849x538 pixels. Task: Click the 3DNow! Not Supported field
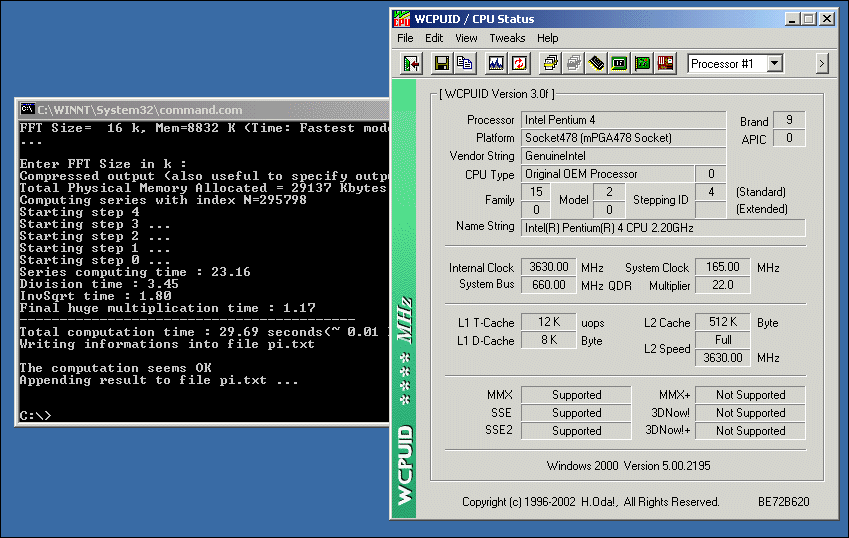[x=750, y=412]
